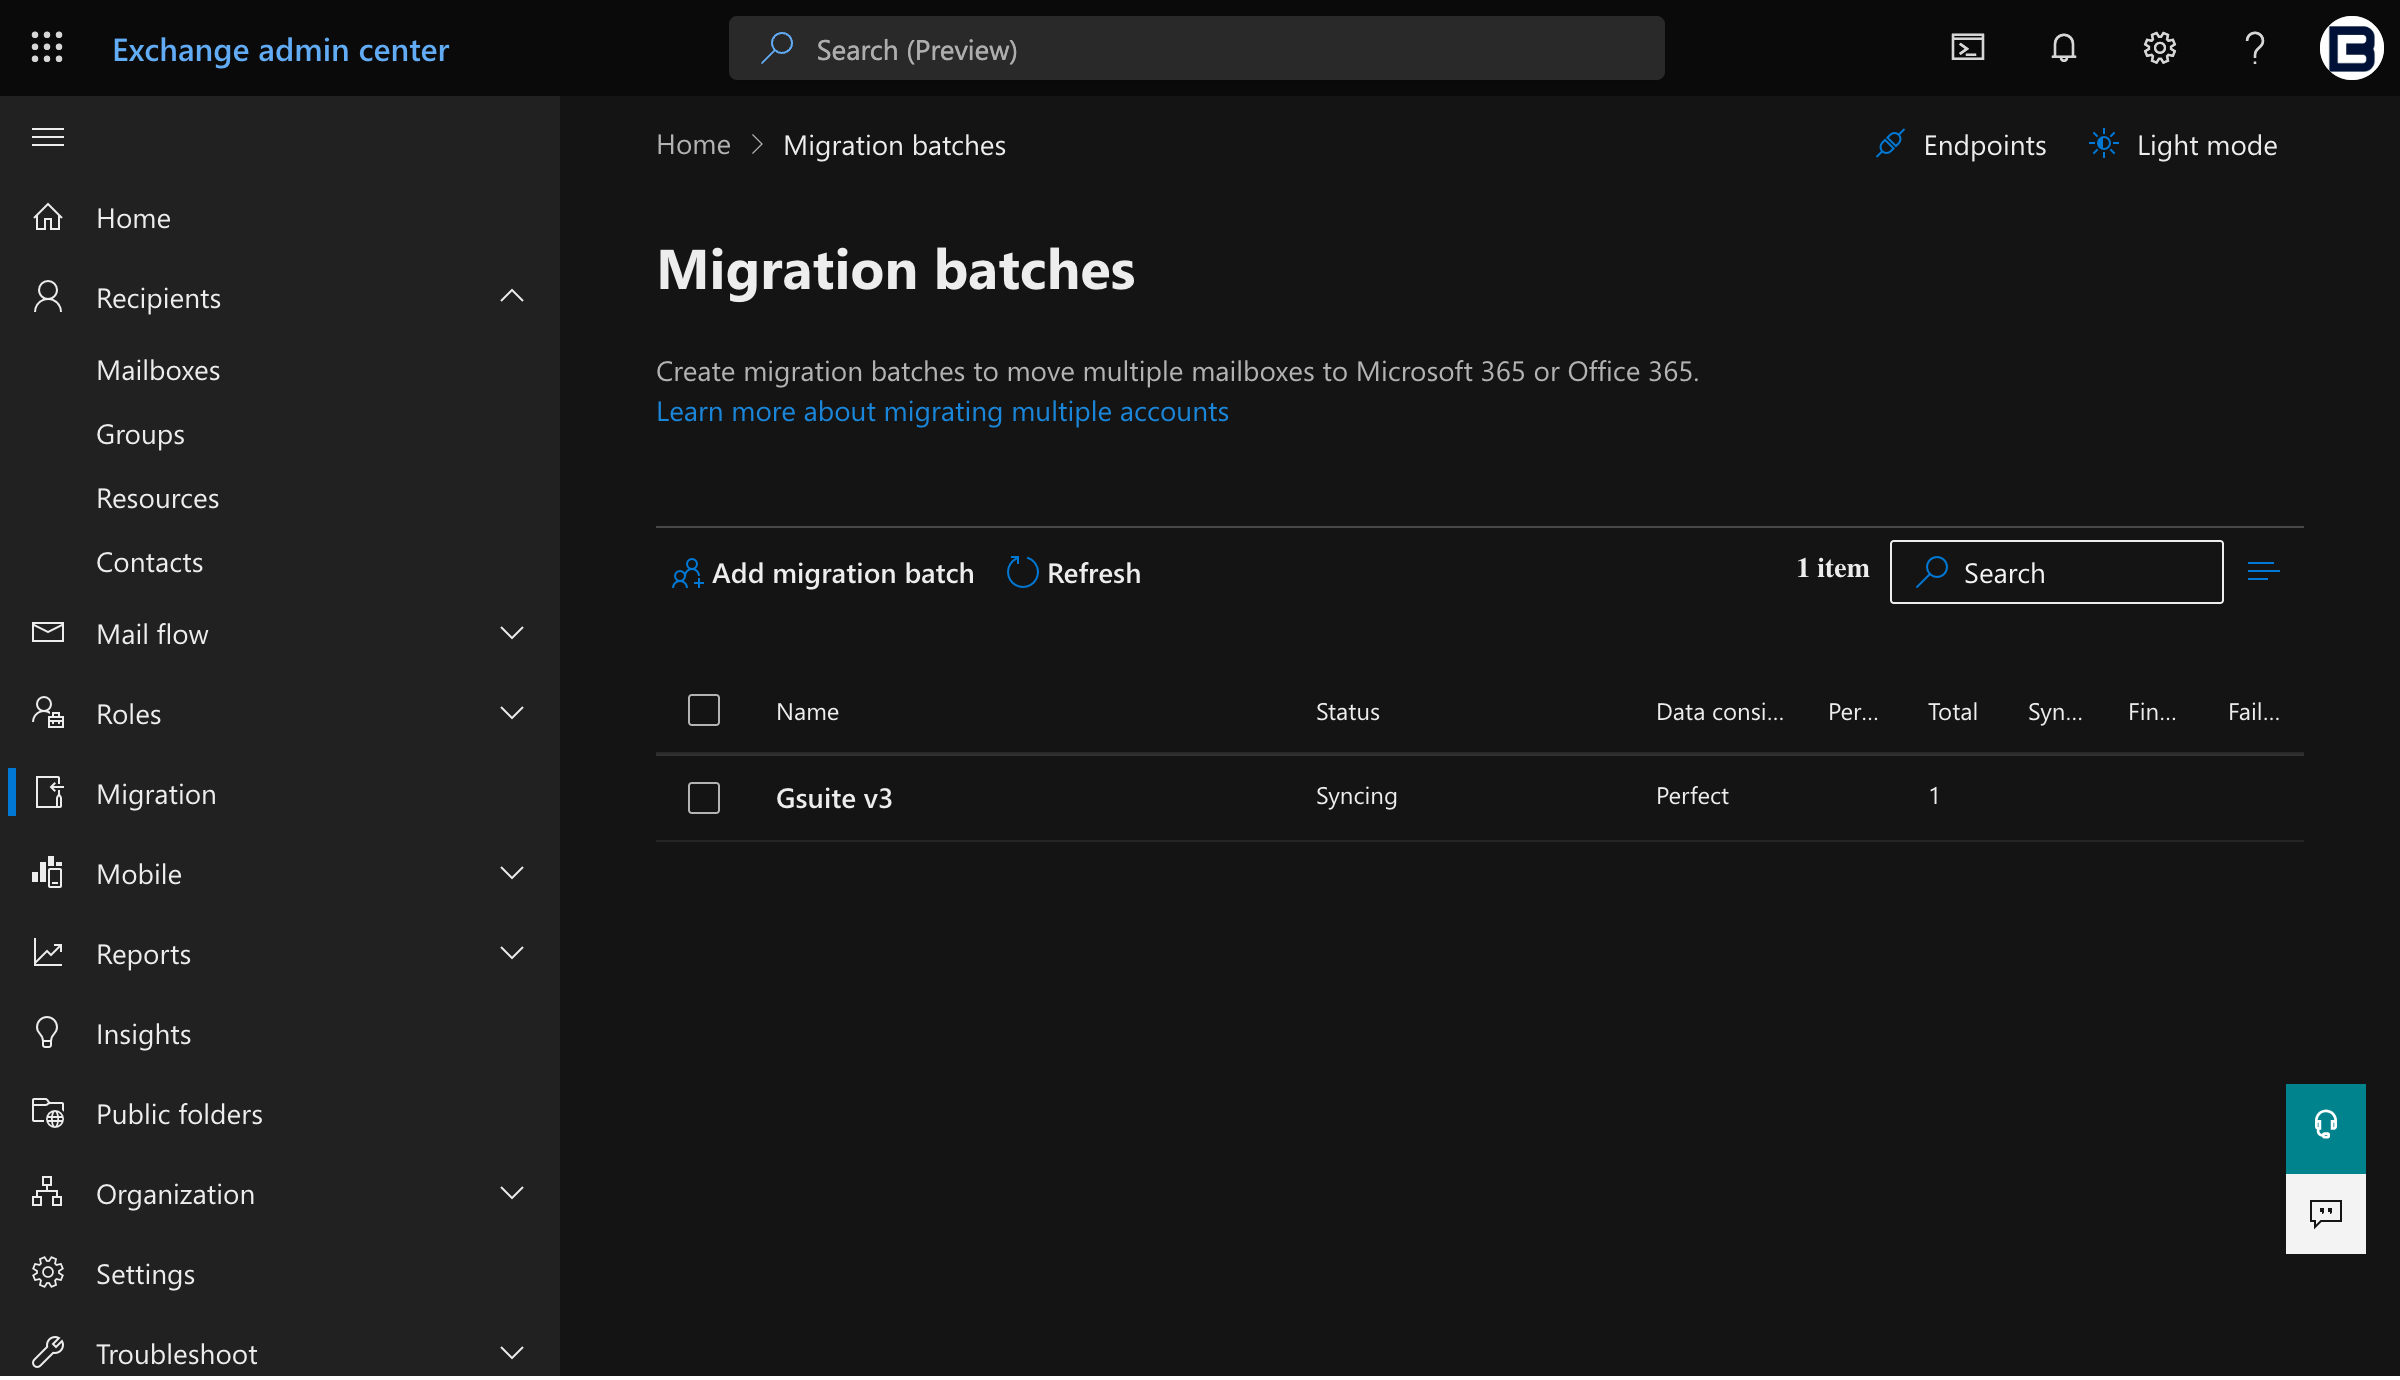Collapse the navigation menu hamburger icon
This screenshot has height=1380, width=2400.
[x=48, y=137]
